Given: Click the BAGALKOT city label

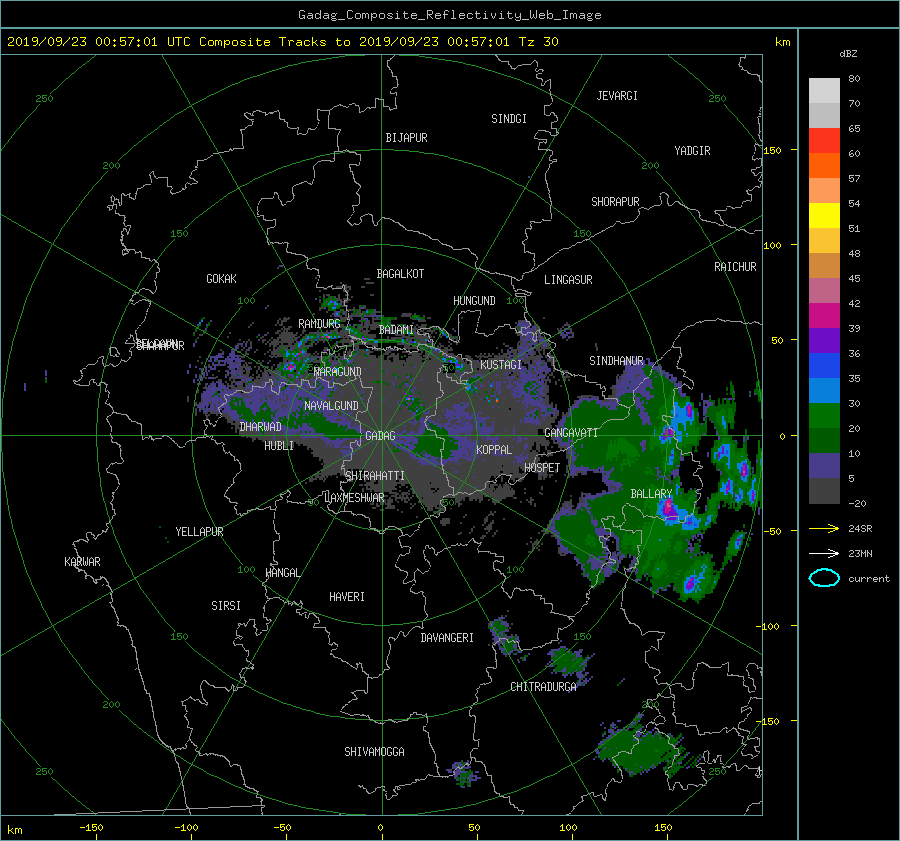Looking at the screenshot, I should point(400,274).
